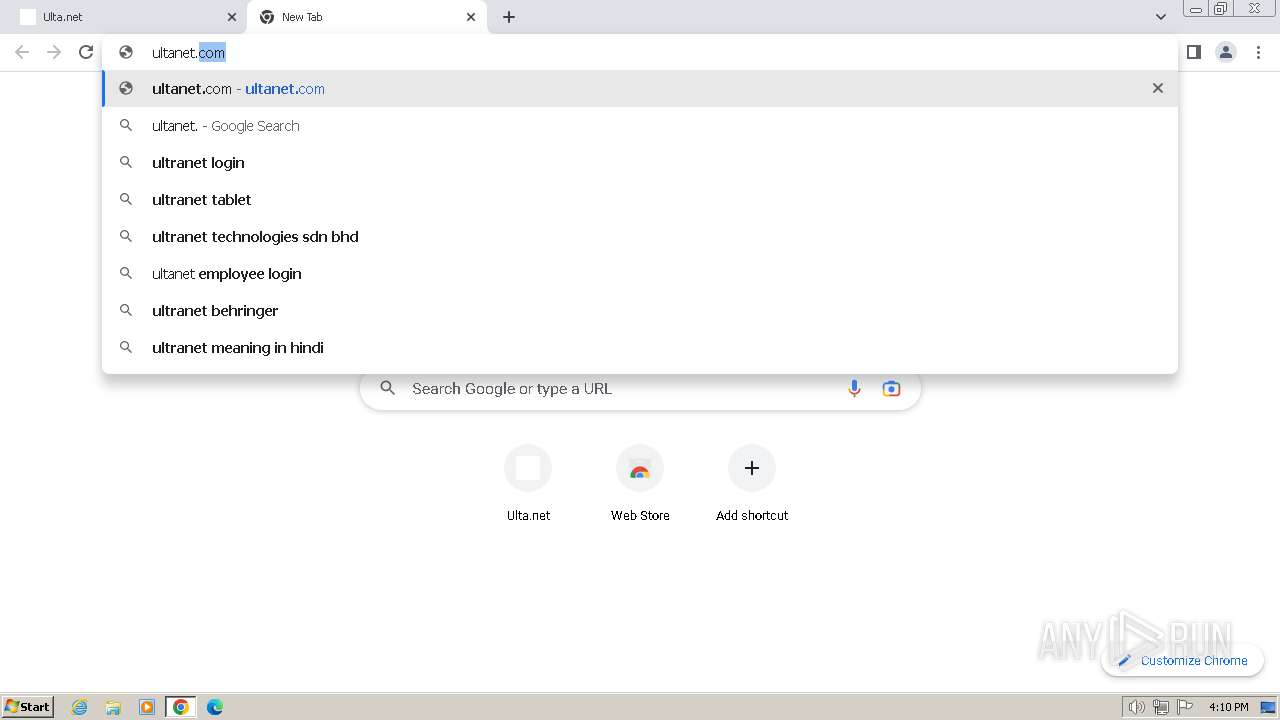Search by image with camera icon
Screen dimensions: 1280x720
[x=891, y=389]
